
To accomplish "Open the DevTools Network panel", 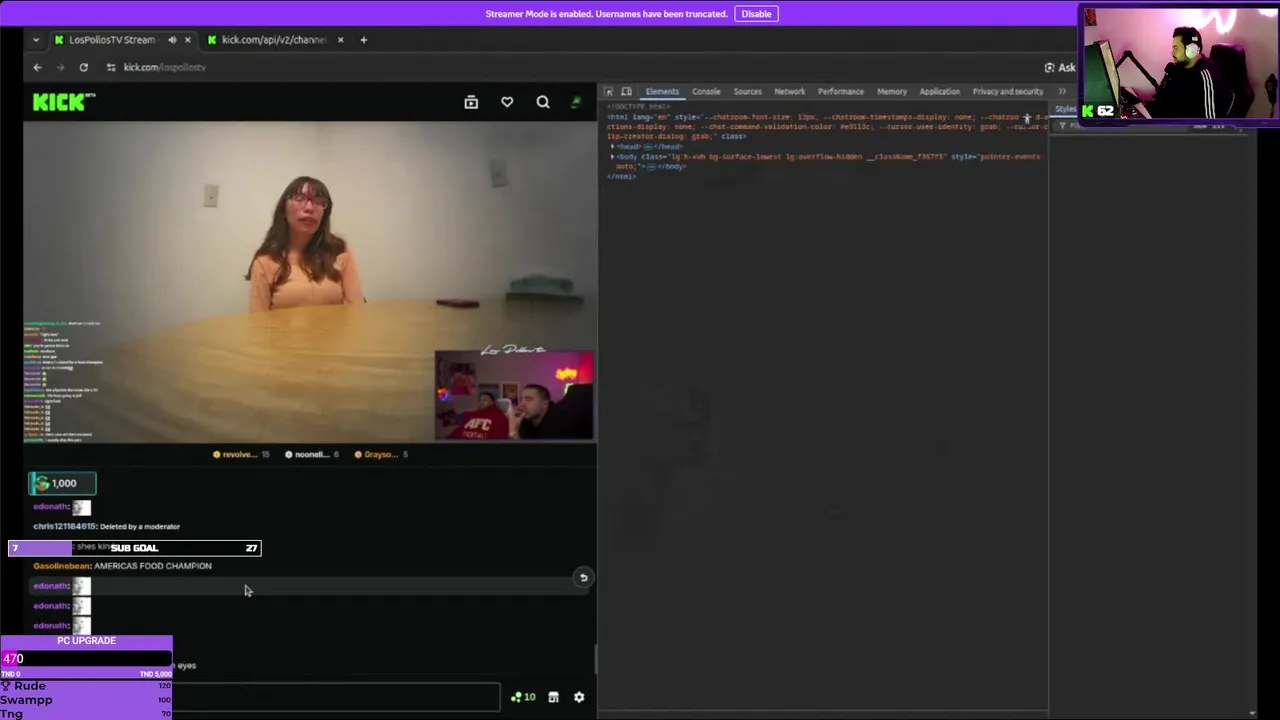I will click(789, 91).
